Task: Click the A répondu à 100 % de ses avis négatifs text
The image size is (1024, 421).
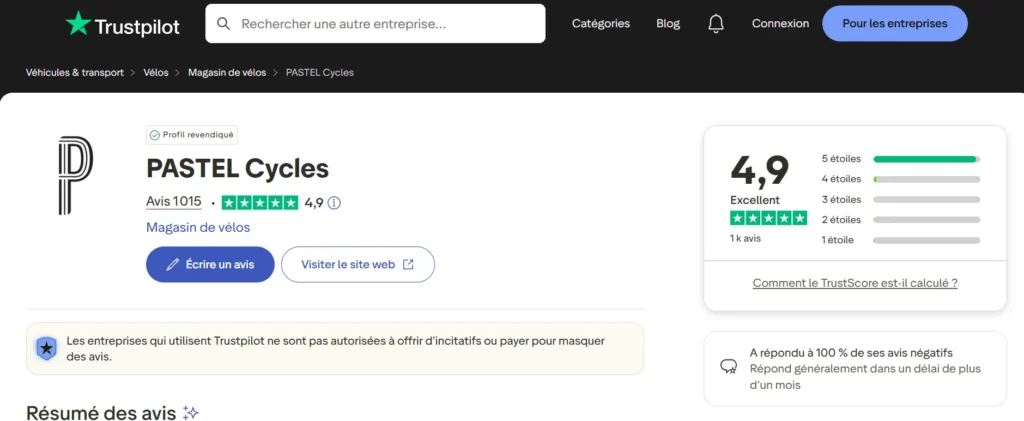Action: tap(851, 352)
